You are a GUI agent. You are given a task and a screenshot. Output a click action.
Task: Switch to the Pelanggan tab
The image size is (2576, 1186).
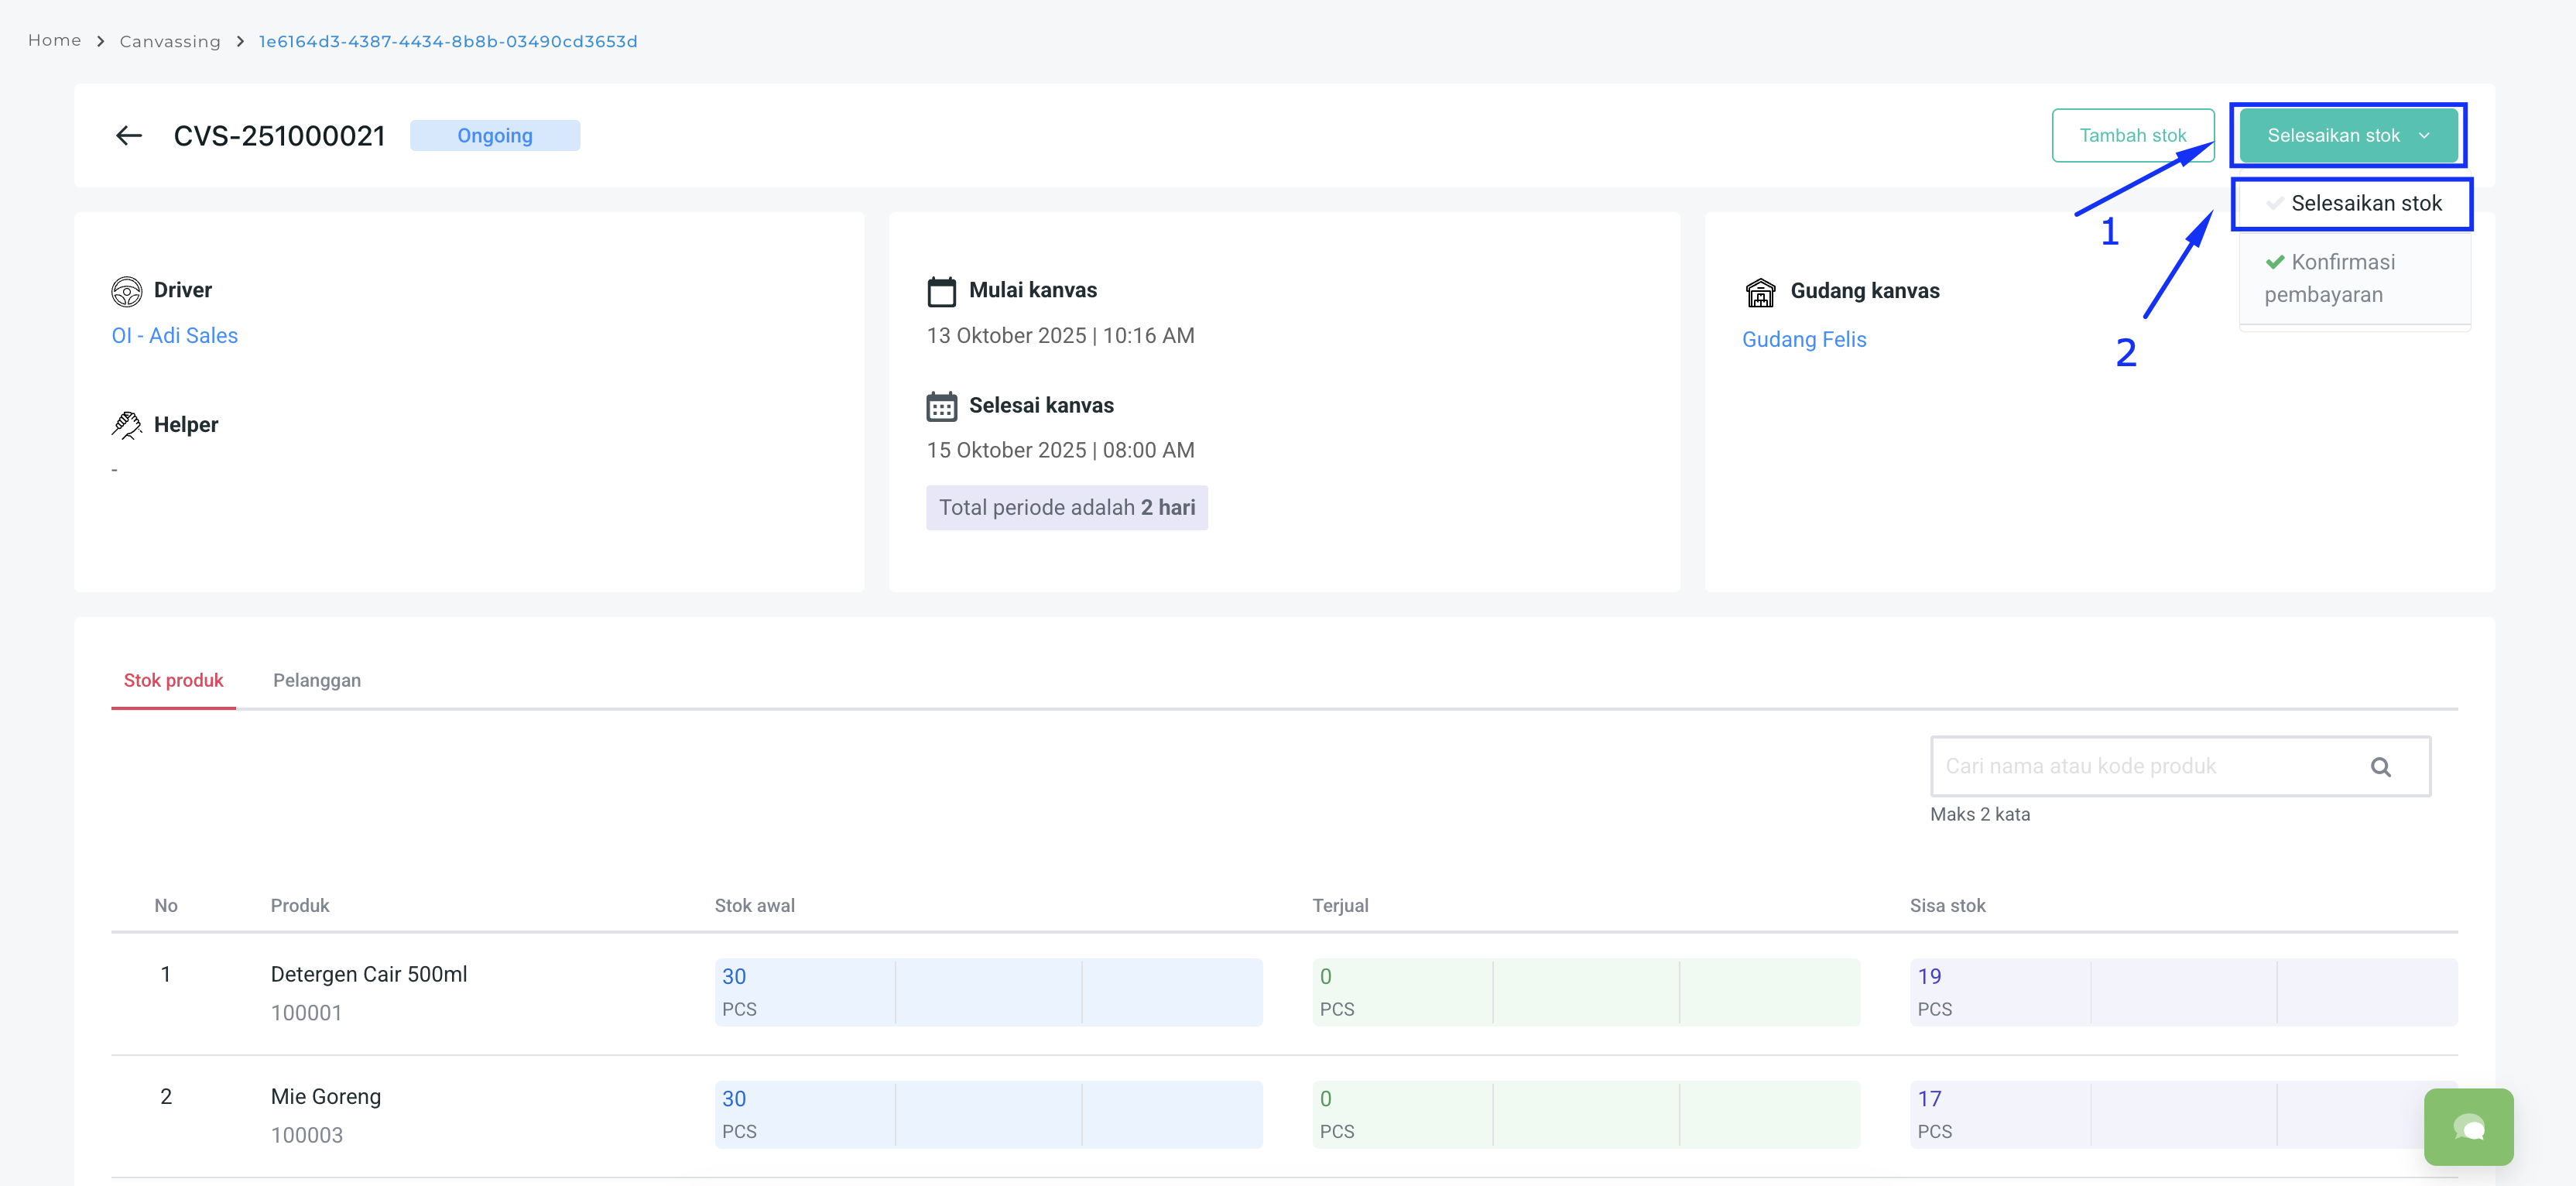(x=317, y=680)
